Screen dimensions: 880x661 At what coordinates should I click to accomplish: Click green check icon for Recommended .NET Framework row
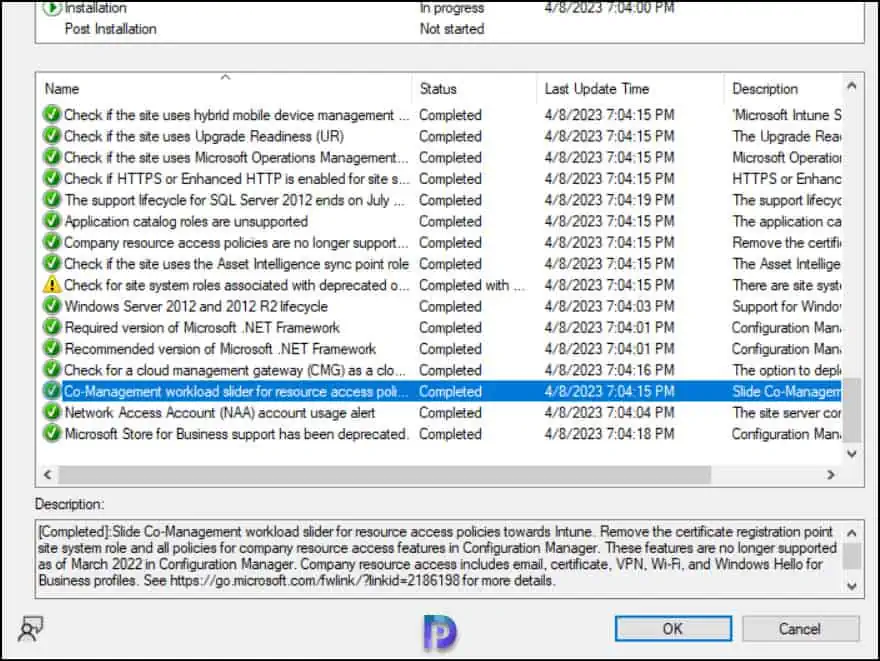click(x=52, y=349)
